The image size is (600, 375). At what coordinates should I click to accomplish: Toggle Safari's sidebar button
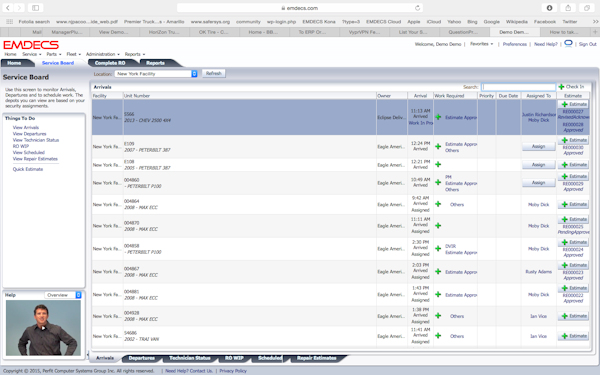[x=35, y=8]
